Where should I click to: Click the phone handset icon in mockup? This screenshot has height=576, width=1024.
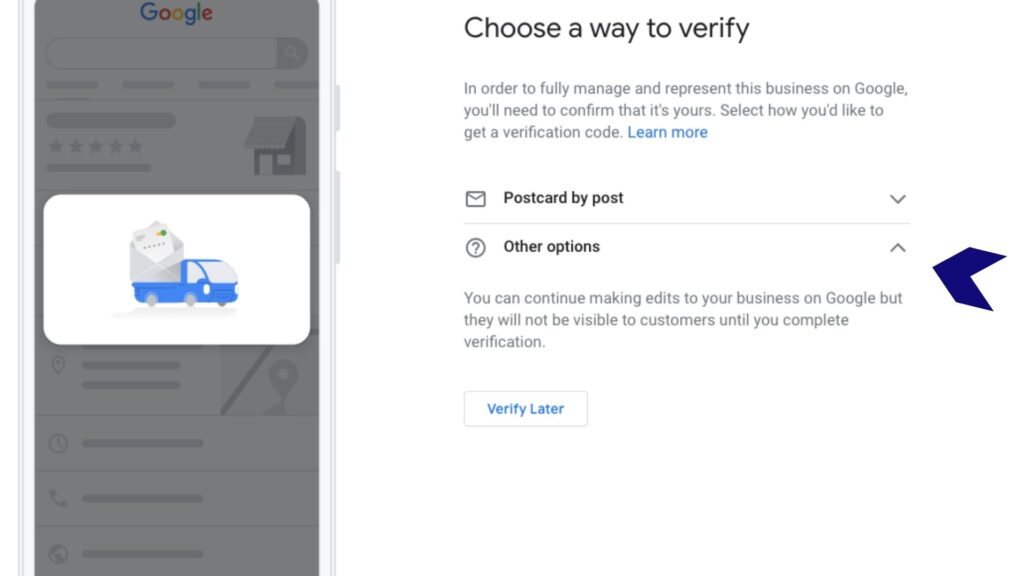point(58,498)
